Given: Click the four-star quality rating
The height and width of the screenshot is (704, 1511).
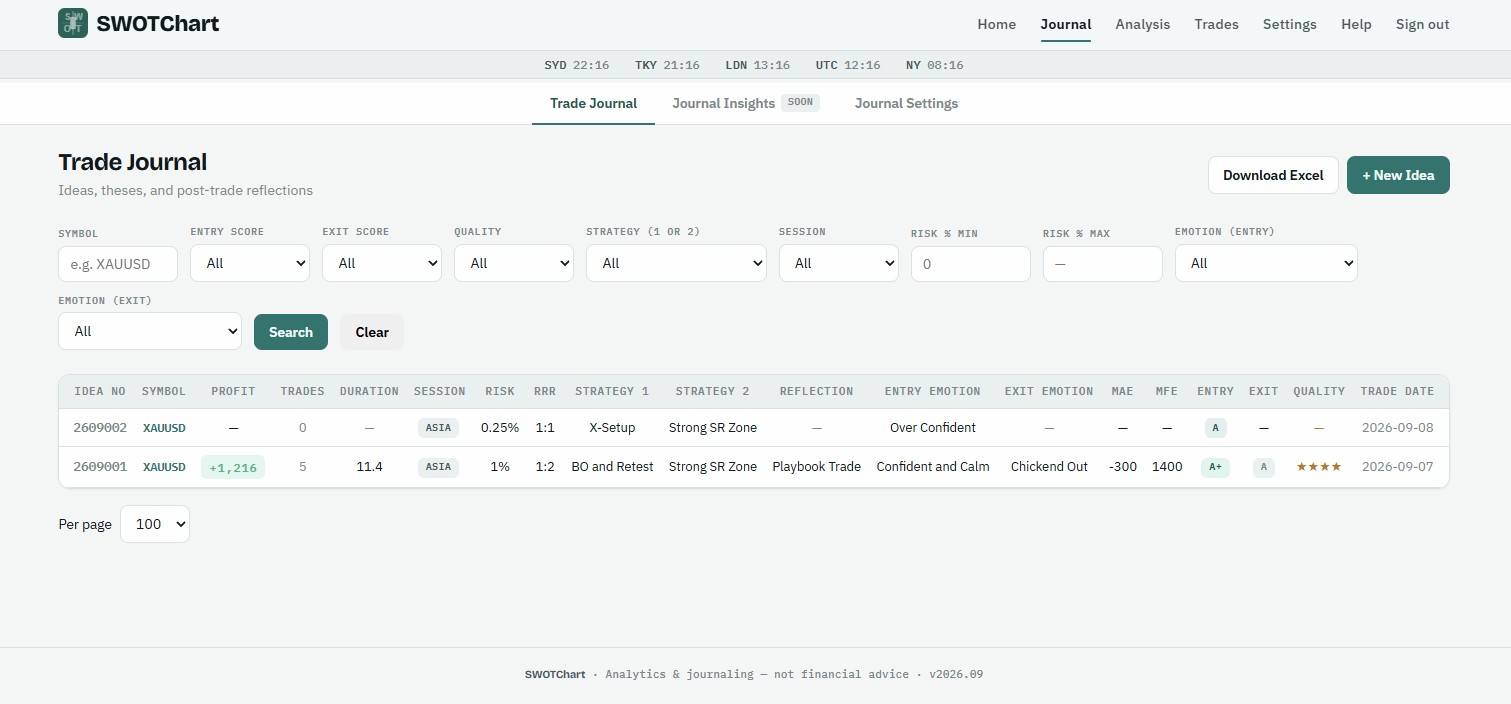Looking at the screenshot, I should pyautogui.click(x=1319, y=467).
